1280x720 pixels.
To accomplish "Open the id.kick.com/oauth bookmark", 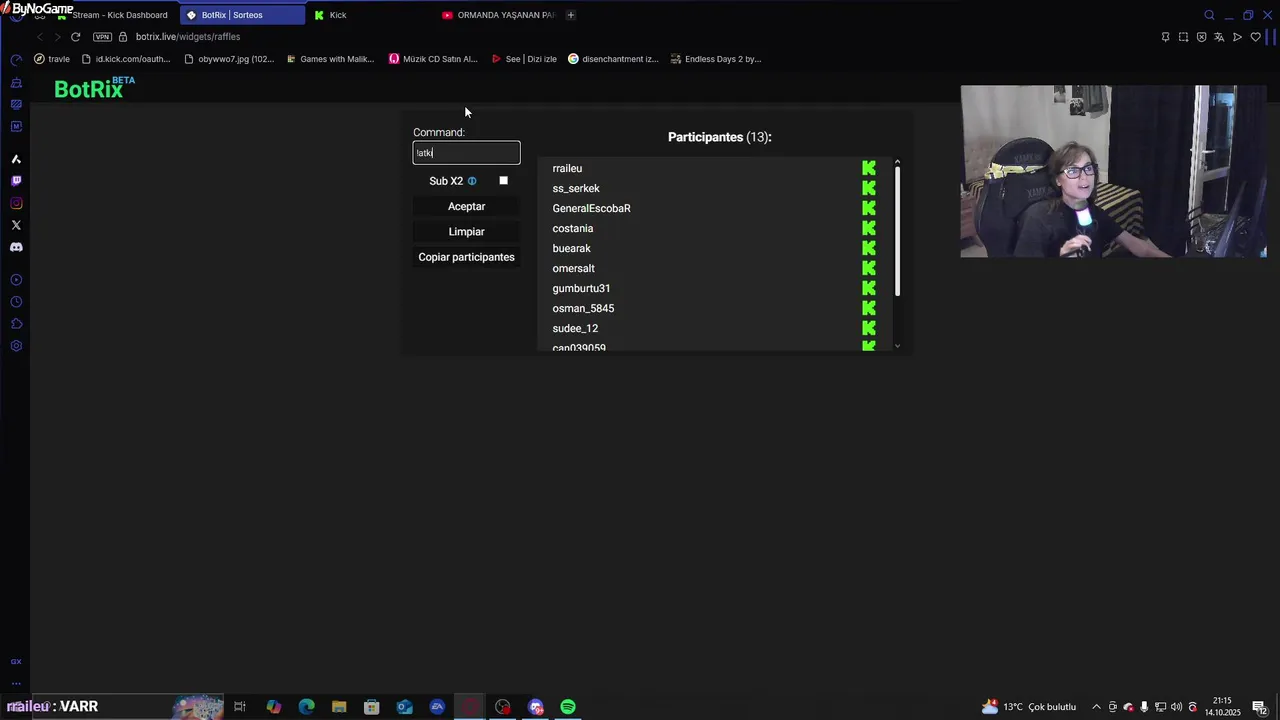I will pyautogui.click(x=126, y=59).
